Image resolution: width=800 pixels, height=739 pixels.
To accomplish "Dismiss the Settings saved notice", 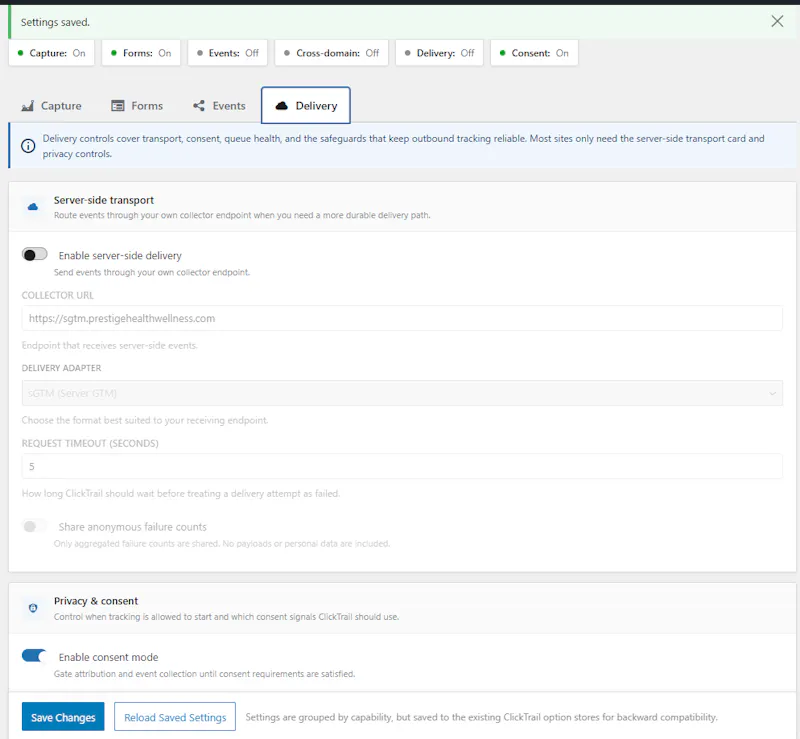I will (777, 21).
